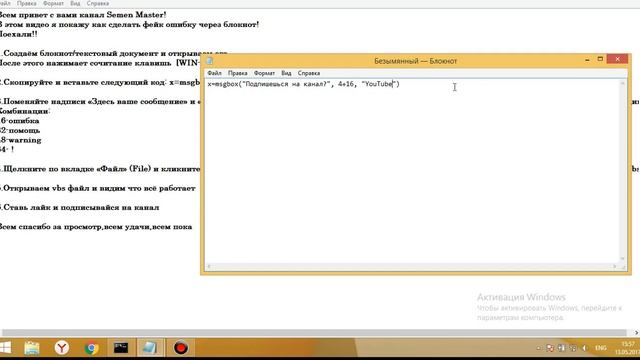Click the Notepad horizontal scrollbar right arrow
This screenshot has height=360, width=640.
click(x=614, y=267)
